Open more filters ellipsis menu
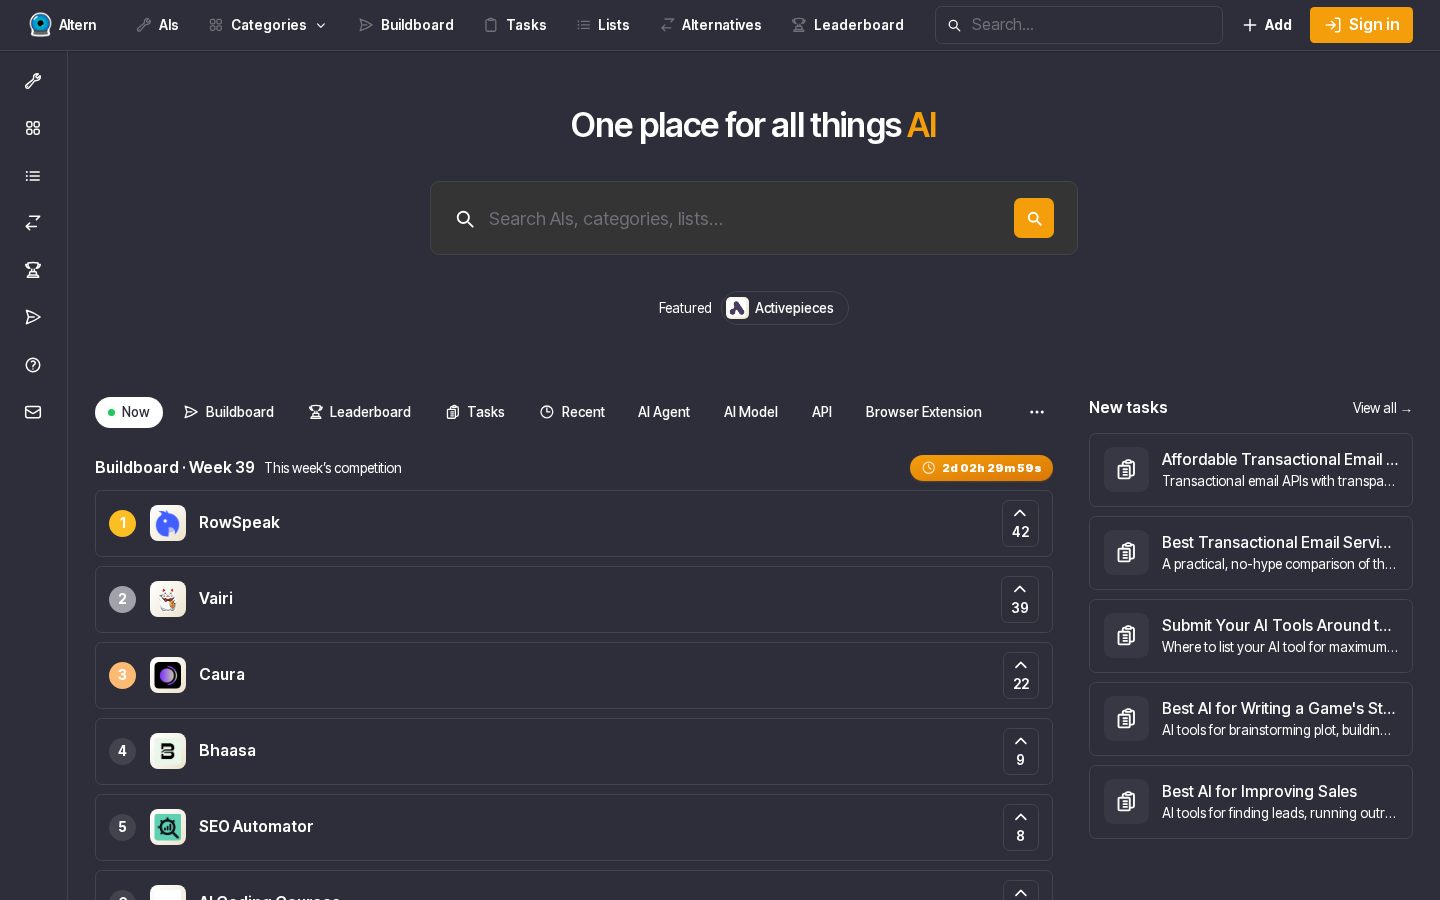The width and height of the screenshot is (1440, 900). [1037, 412]
